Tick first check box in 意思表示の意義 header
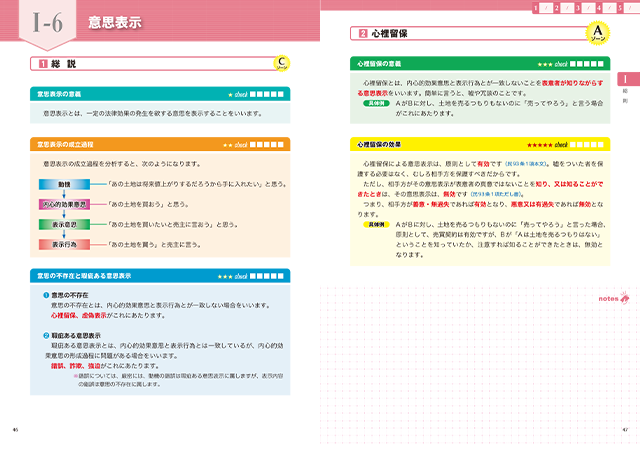The width and height of the screenshot is (640, 452). coord(253,94)
